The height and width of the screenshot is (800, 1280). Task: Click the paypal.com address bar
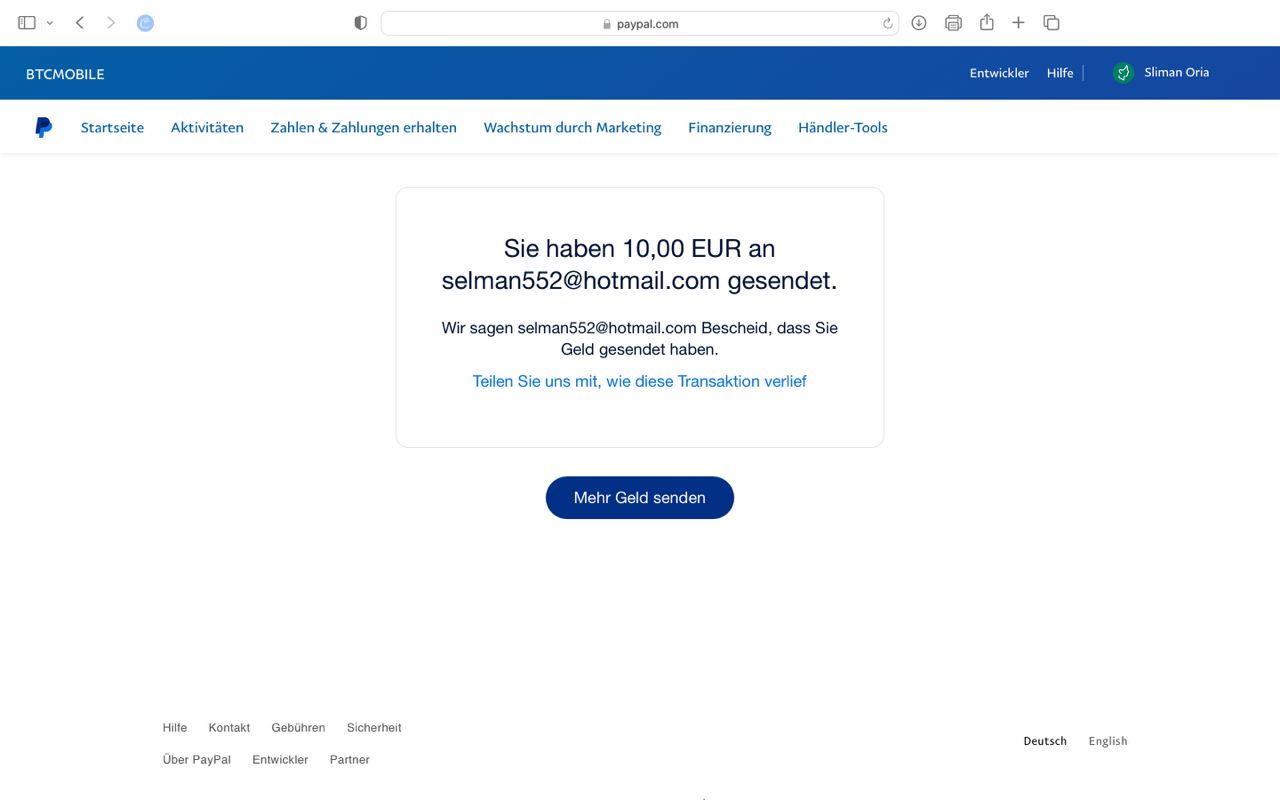[x=640, y=24]
